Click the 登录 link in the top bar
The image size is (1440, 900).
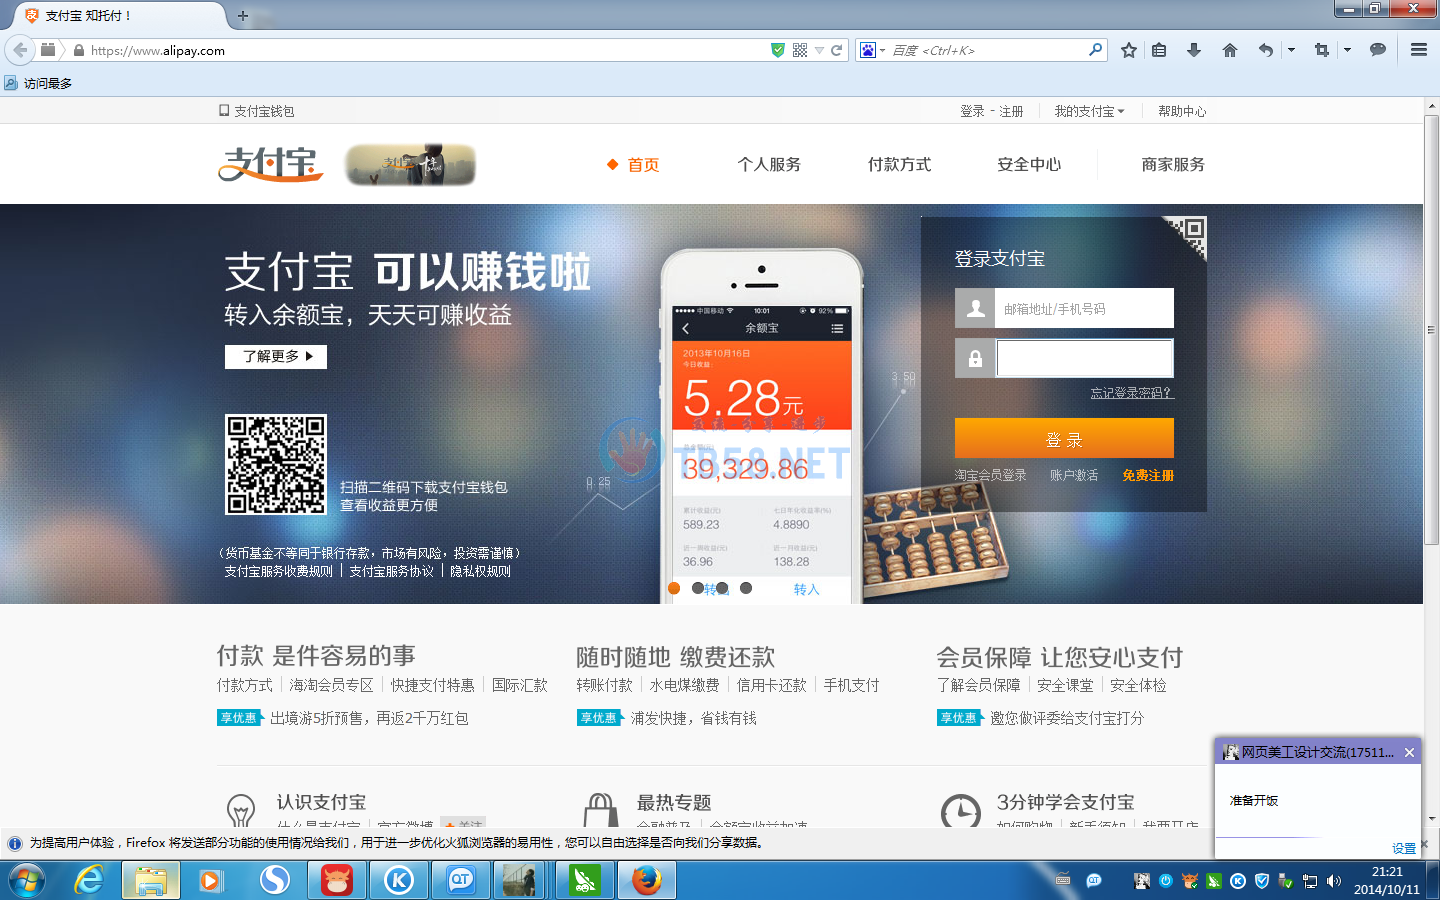click(972, 111)
